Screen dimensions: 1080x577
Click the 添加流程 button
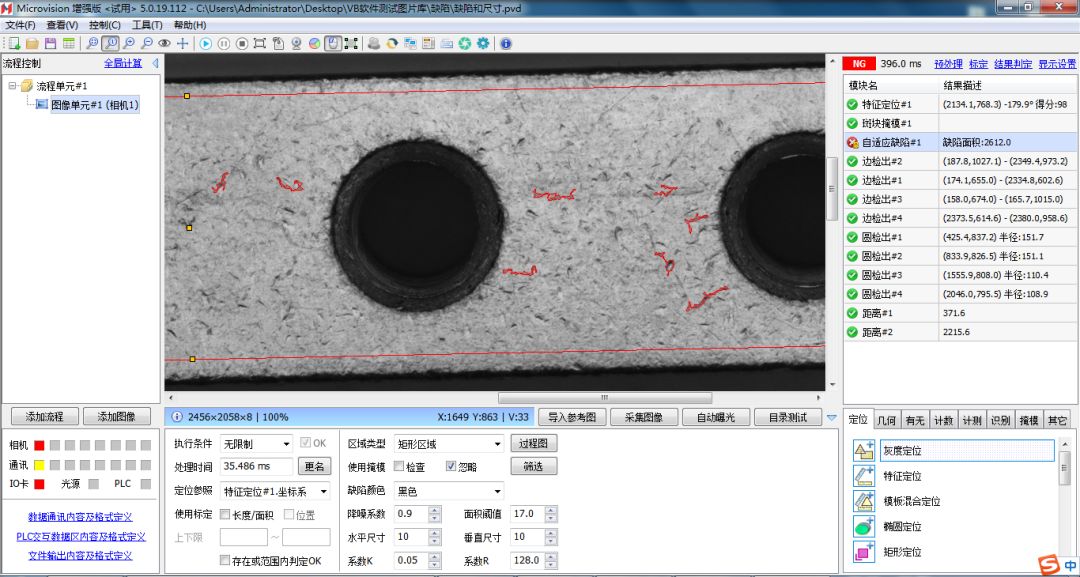(x=44, y=416)
